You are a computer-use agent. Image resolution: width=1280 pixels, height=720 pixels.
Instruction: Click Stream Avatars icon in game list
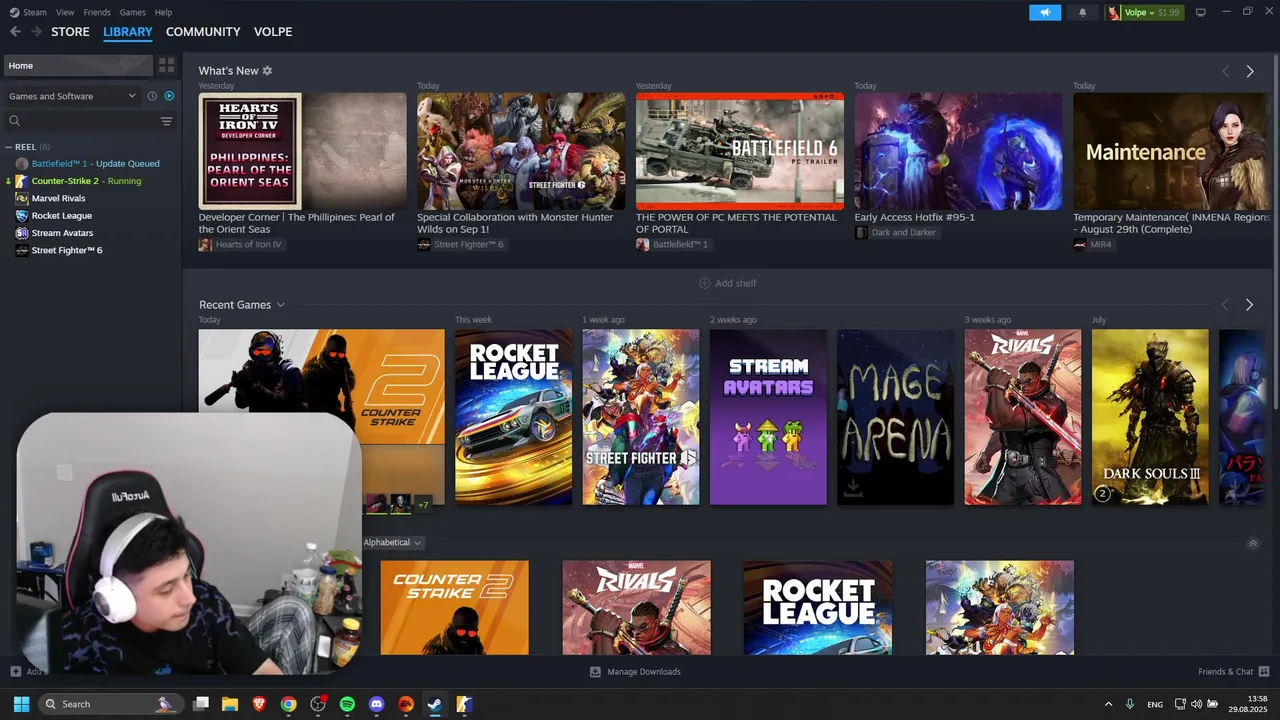pyautogui.click(x=22, y=233)
